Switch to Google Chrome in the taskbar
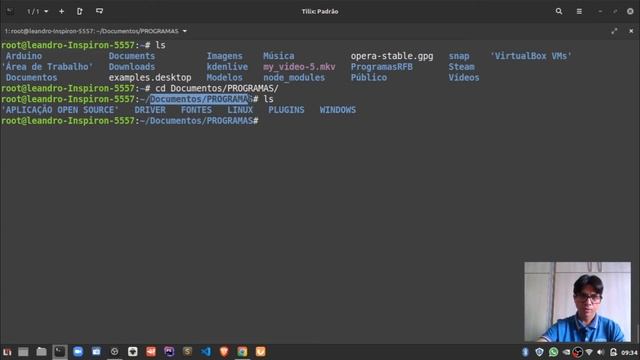Viewport: 640px width, 360px height. 242,352
